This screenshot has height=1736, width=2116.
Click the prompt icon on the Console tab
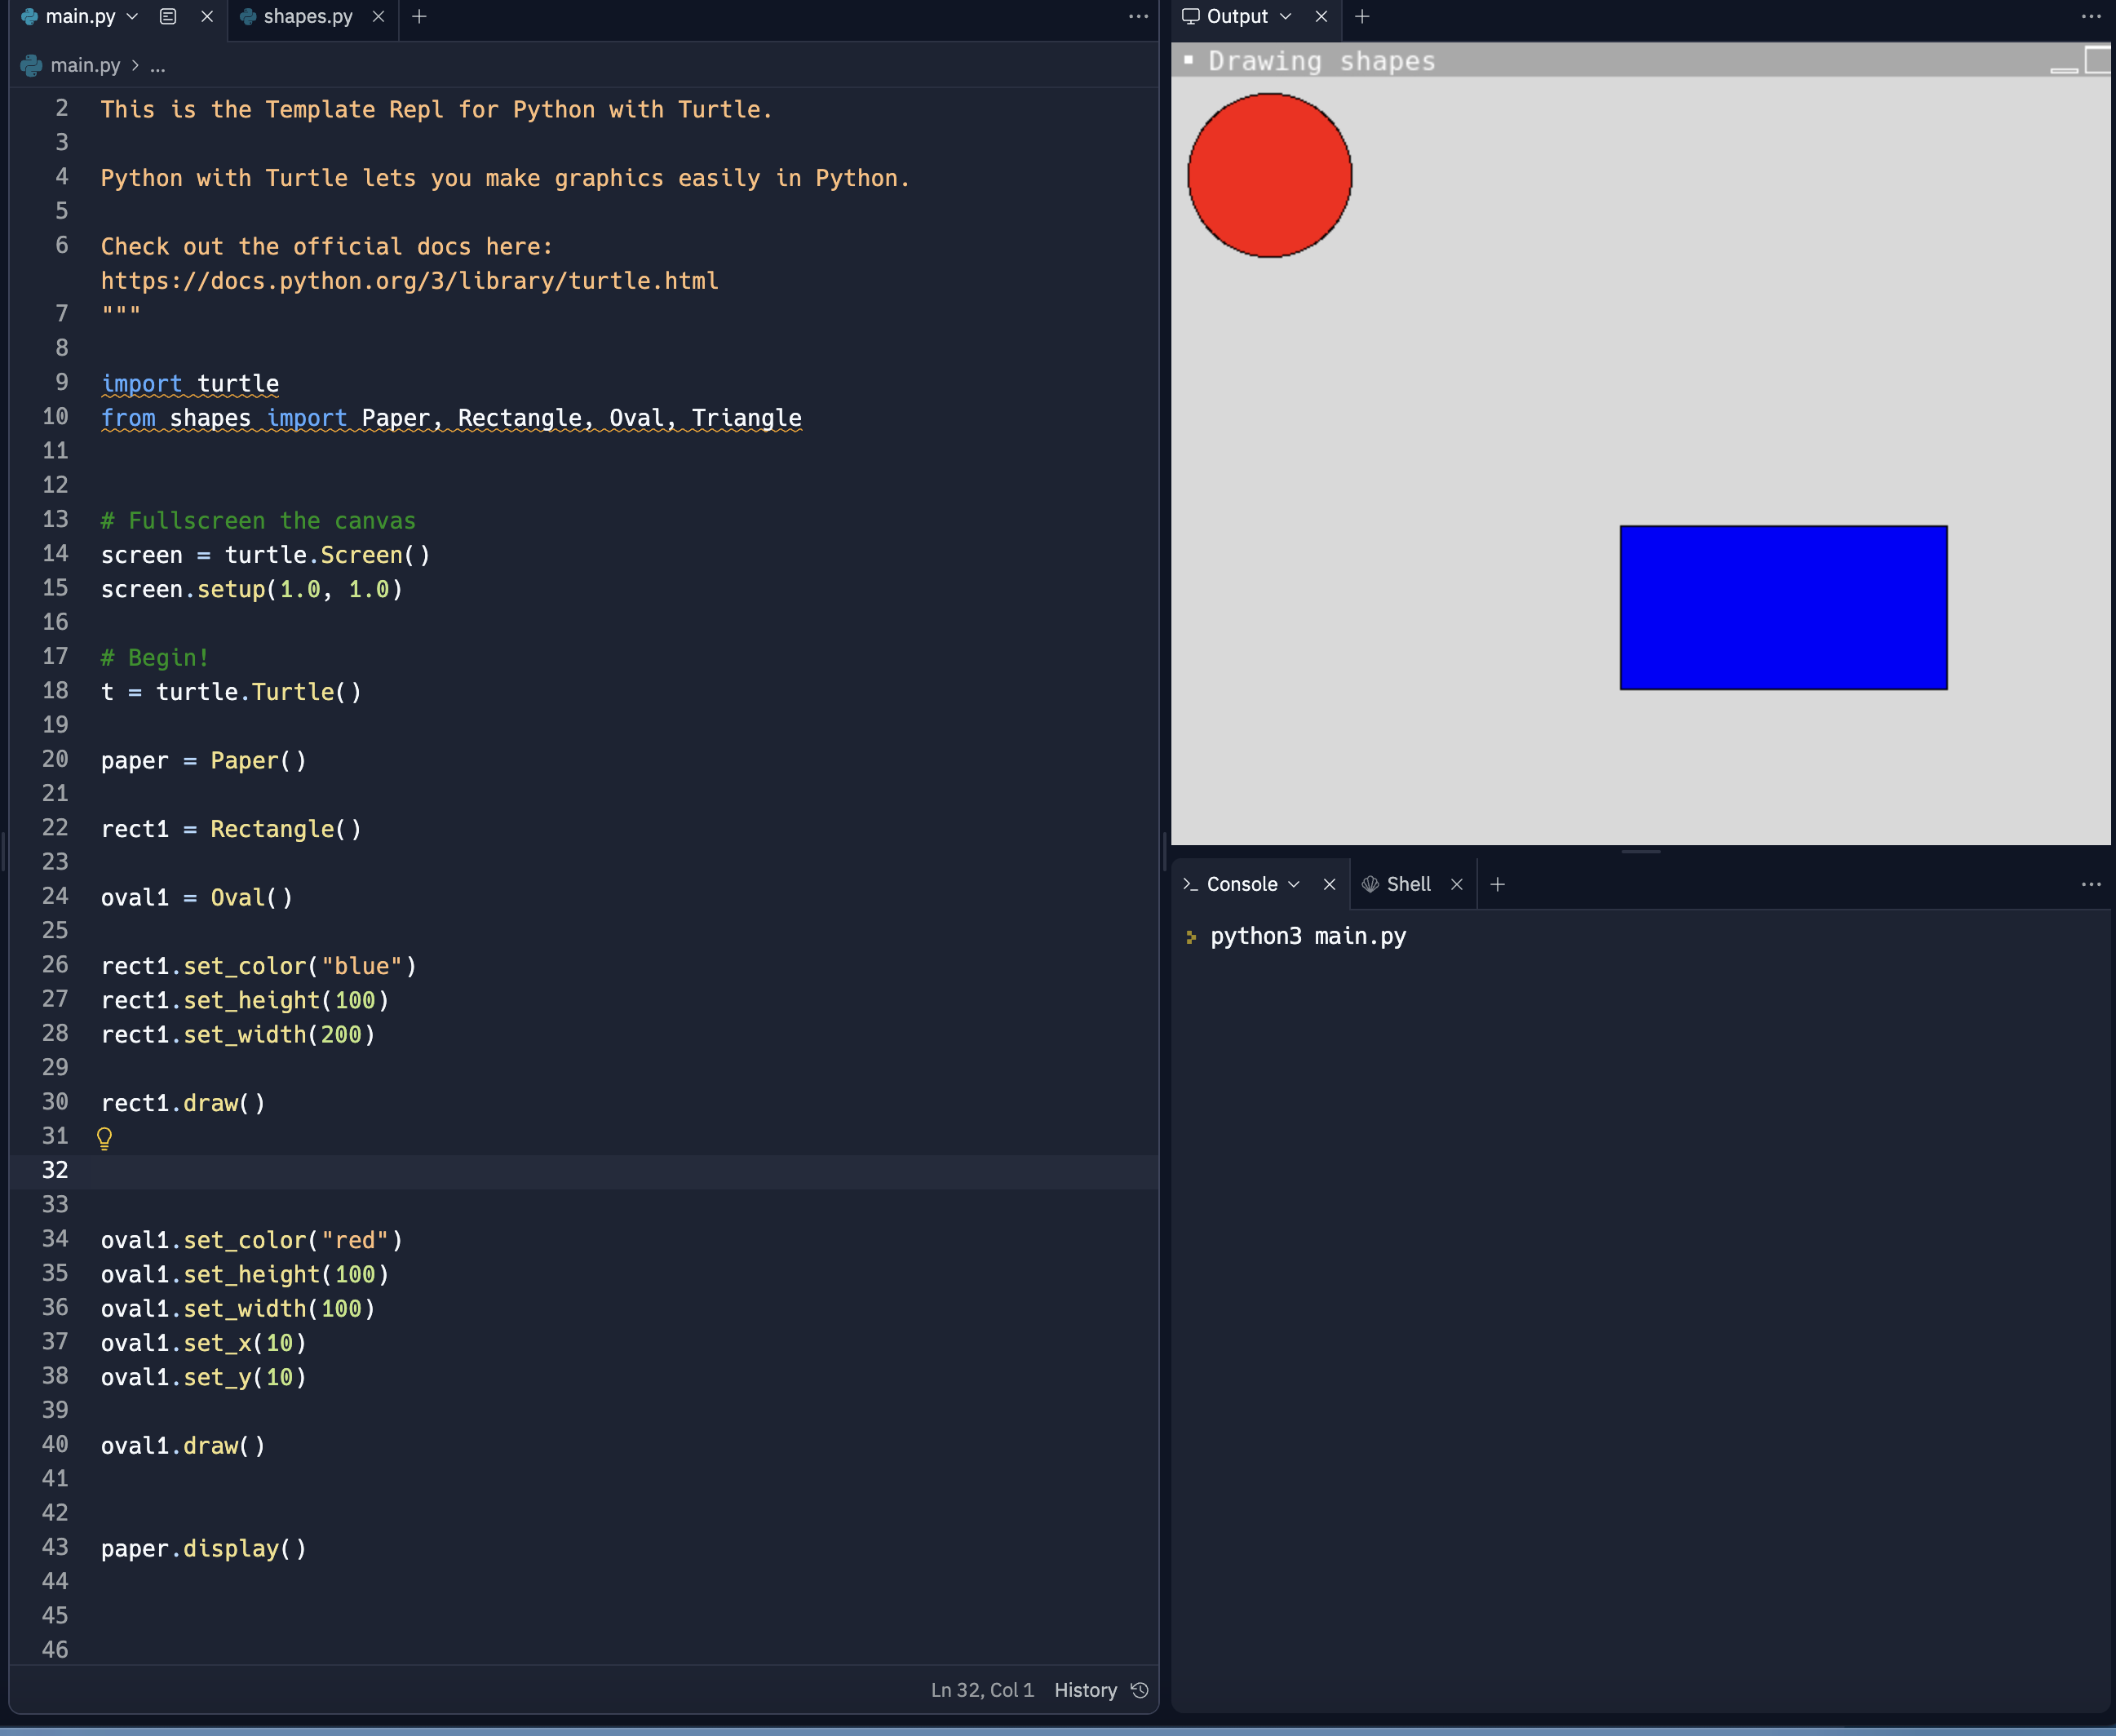coord(1190,884)
